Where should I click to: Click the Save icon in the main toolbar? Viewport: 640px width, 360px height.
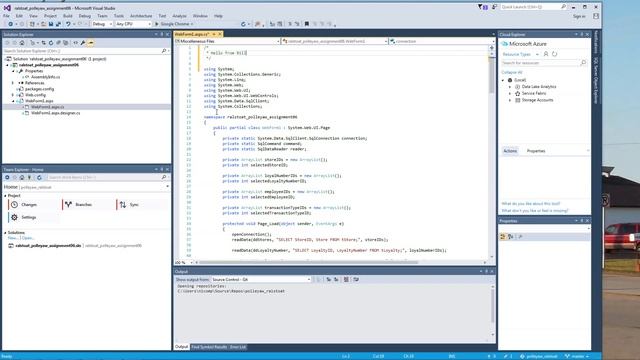[51, 24]
